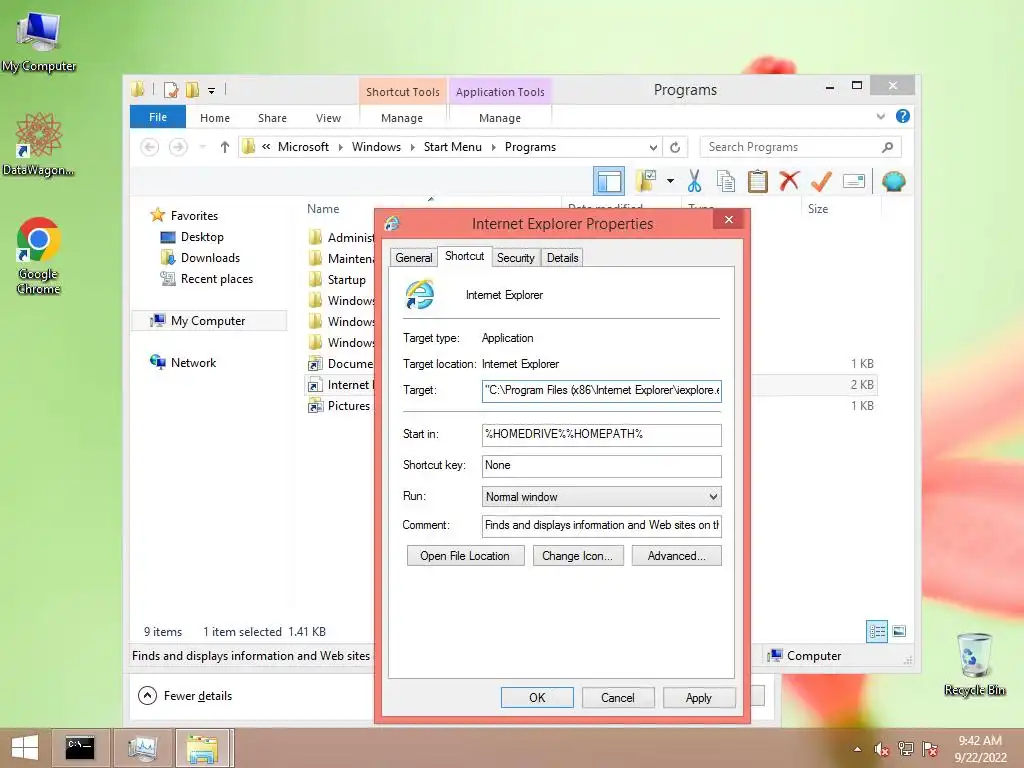Open the File menu tab
Viewport: 1024px width, 768px height.
[x=158, y=117]
